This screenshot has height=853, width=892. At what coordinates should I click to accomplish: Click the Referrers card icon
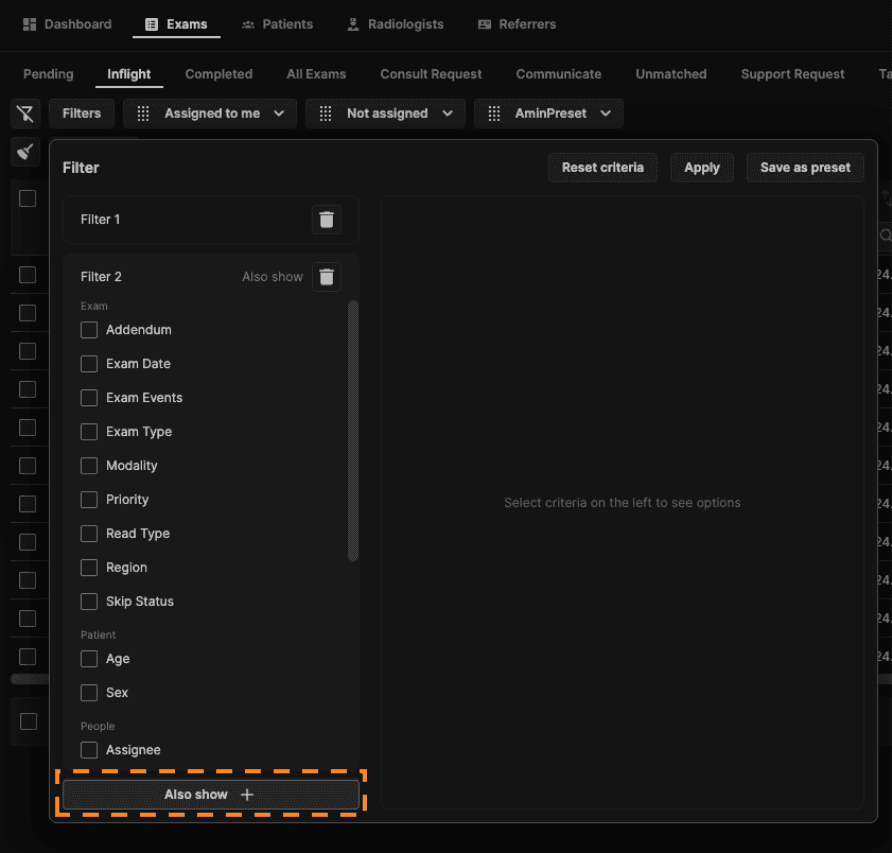[484, 24]
